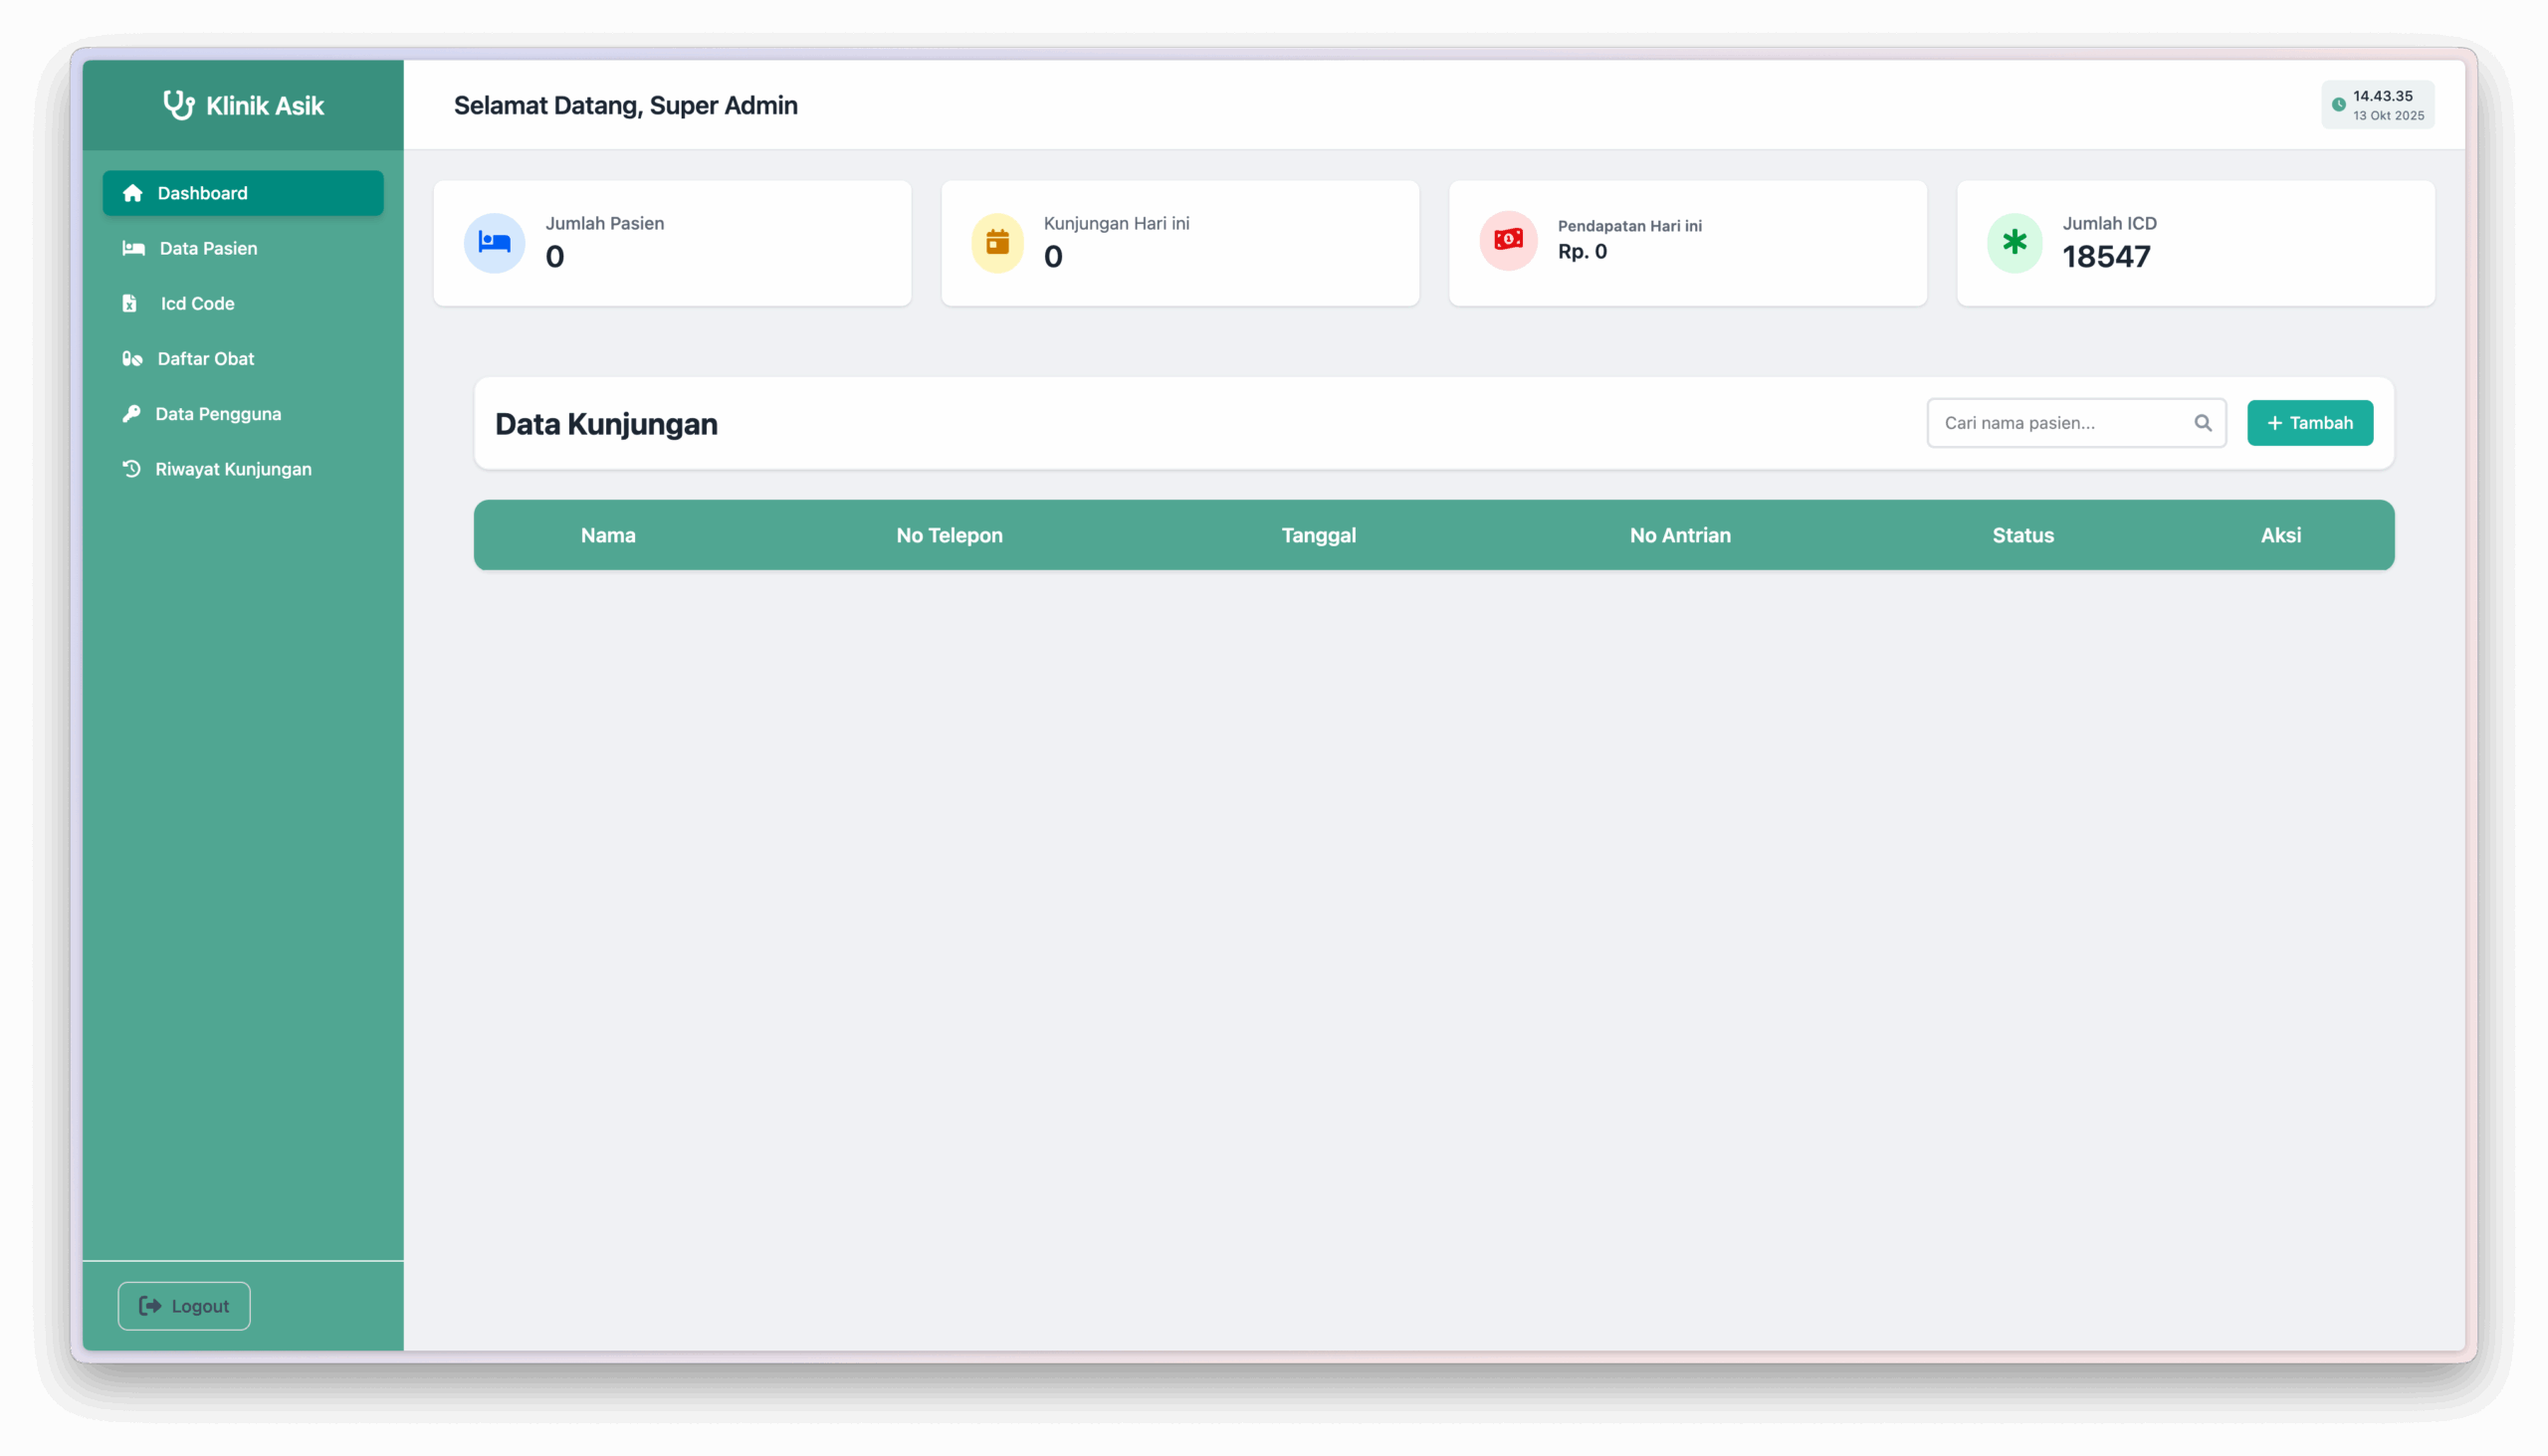Click the Logout button
Viewport: 2548px width, 1456px height.
184,1305
